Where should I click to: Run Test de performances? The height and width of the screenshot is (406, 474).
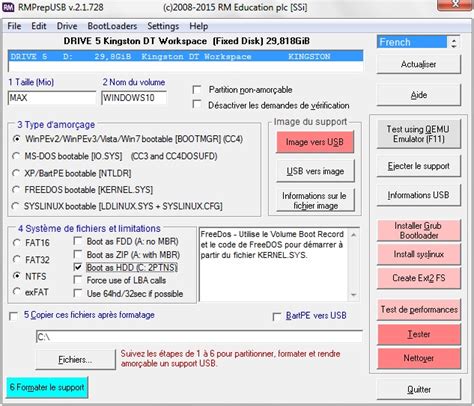tap(419, 310)
